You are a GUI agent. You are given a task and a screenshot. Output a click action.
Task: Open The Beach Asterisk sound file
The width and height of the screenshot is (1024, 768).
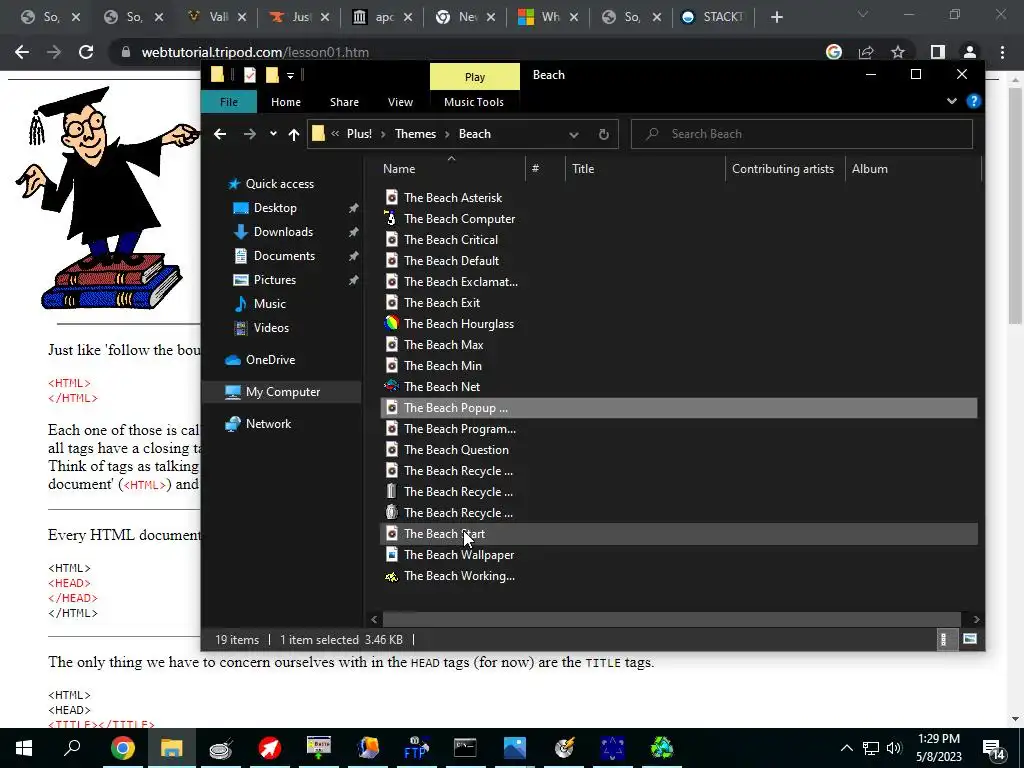pyautogui.click(x=452, y=197)
